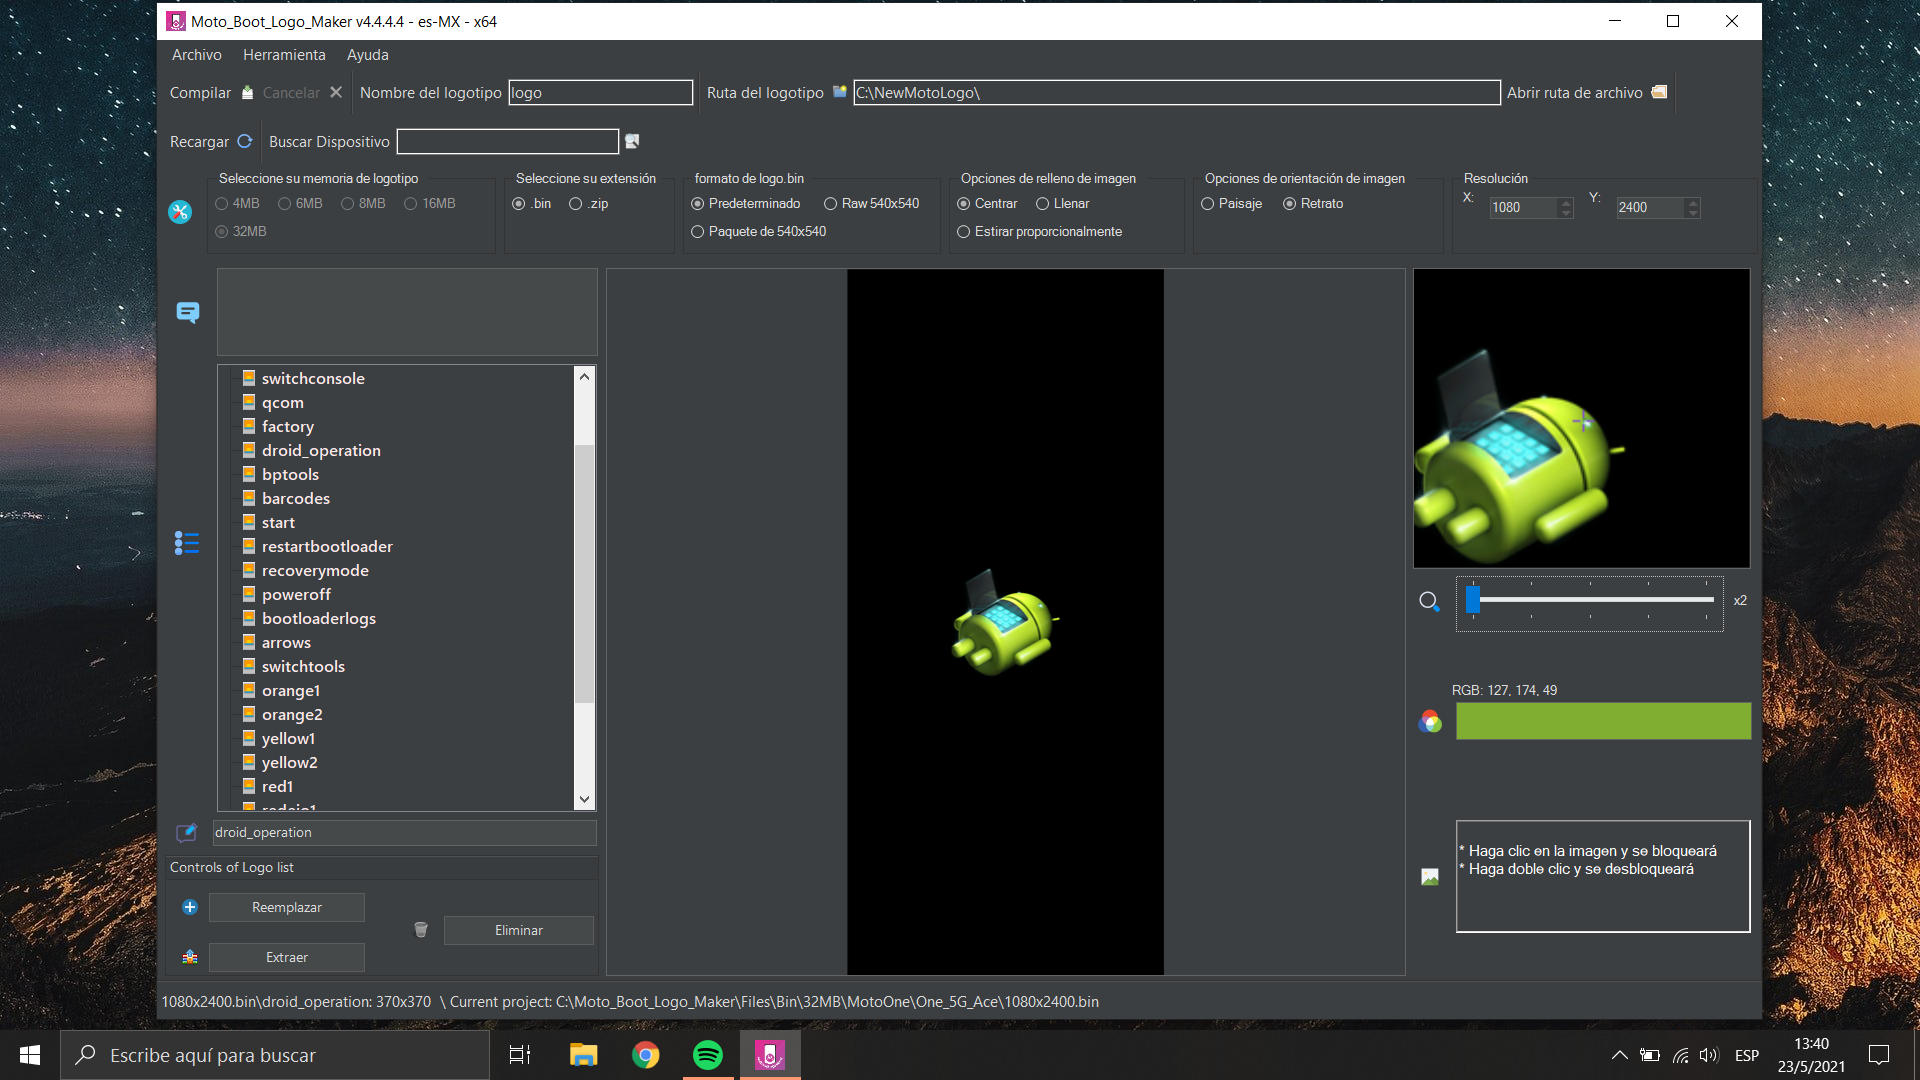Click the magnifier zoom icon
This screenshot has height=1080, width=1920.
coord(1429,601)
